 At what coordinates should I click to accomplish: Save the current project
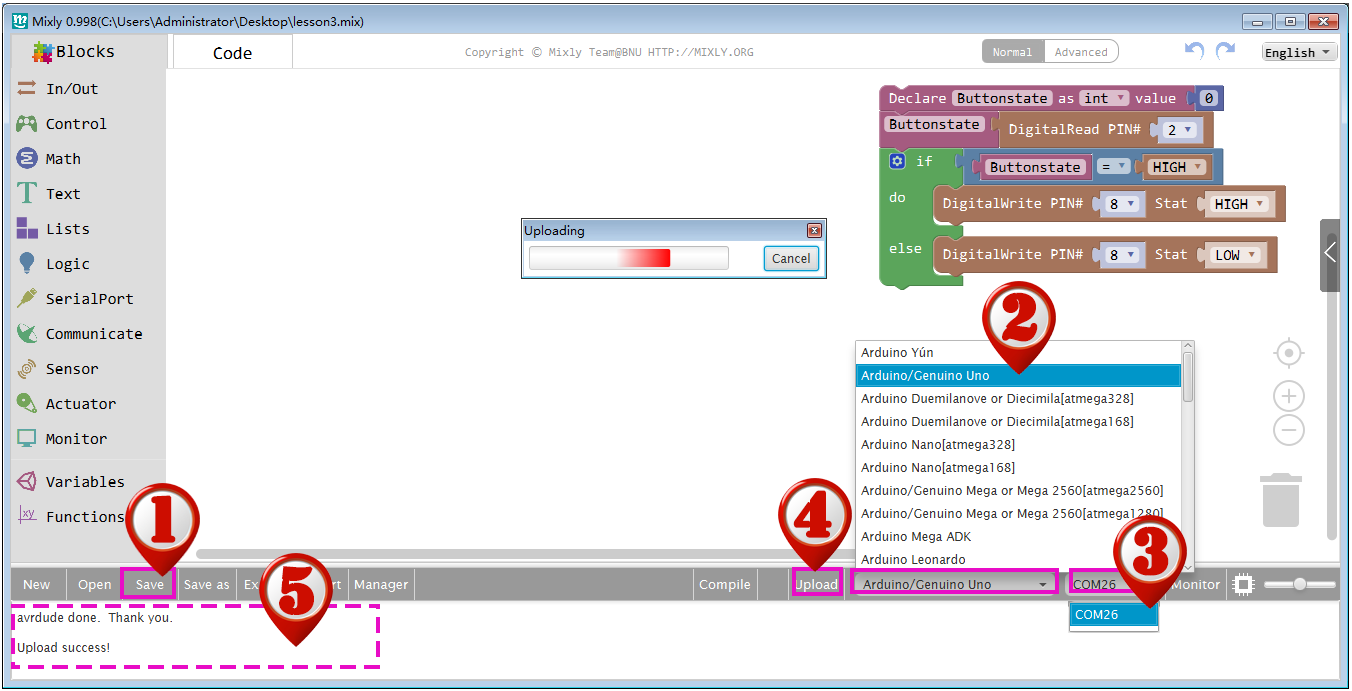click(150, 584)
